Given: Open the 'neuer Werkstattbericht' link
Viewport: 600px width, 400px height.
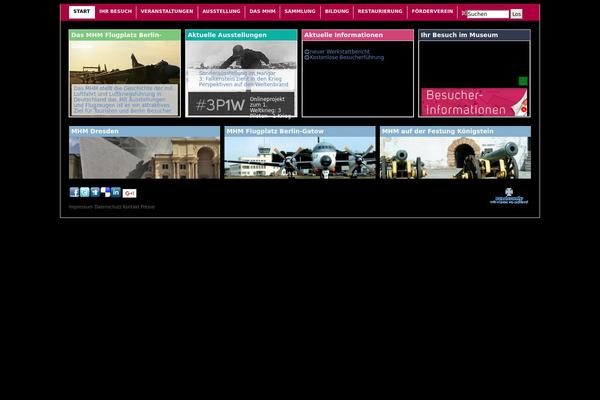Looking at the screenshot, I should (x=340, y=52).
